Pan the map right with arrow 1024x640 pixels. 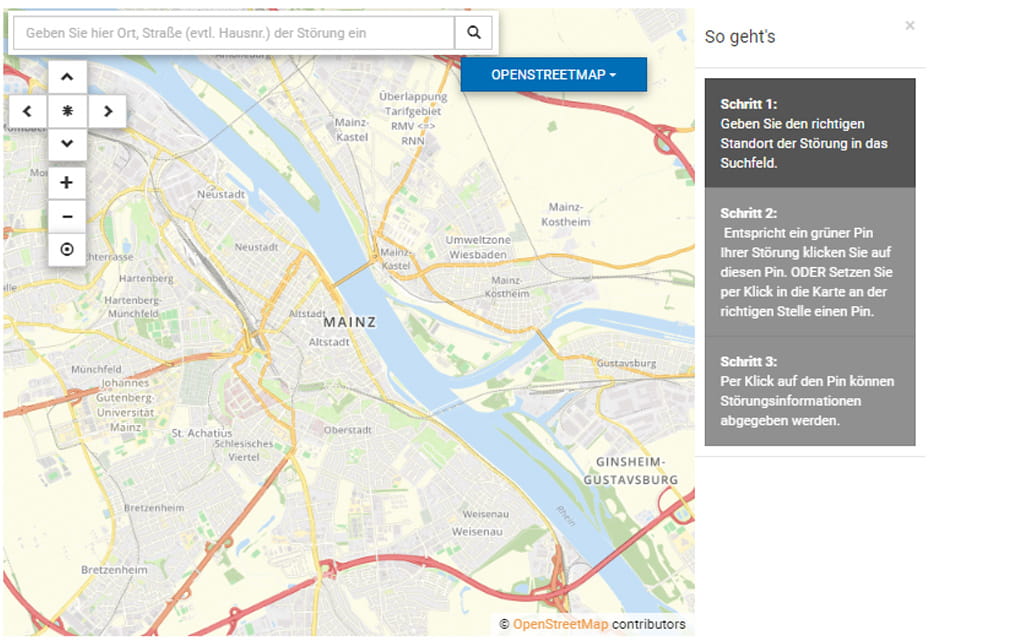pos(107,111)
